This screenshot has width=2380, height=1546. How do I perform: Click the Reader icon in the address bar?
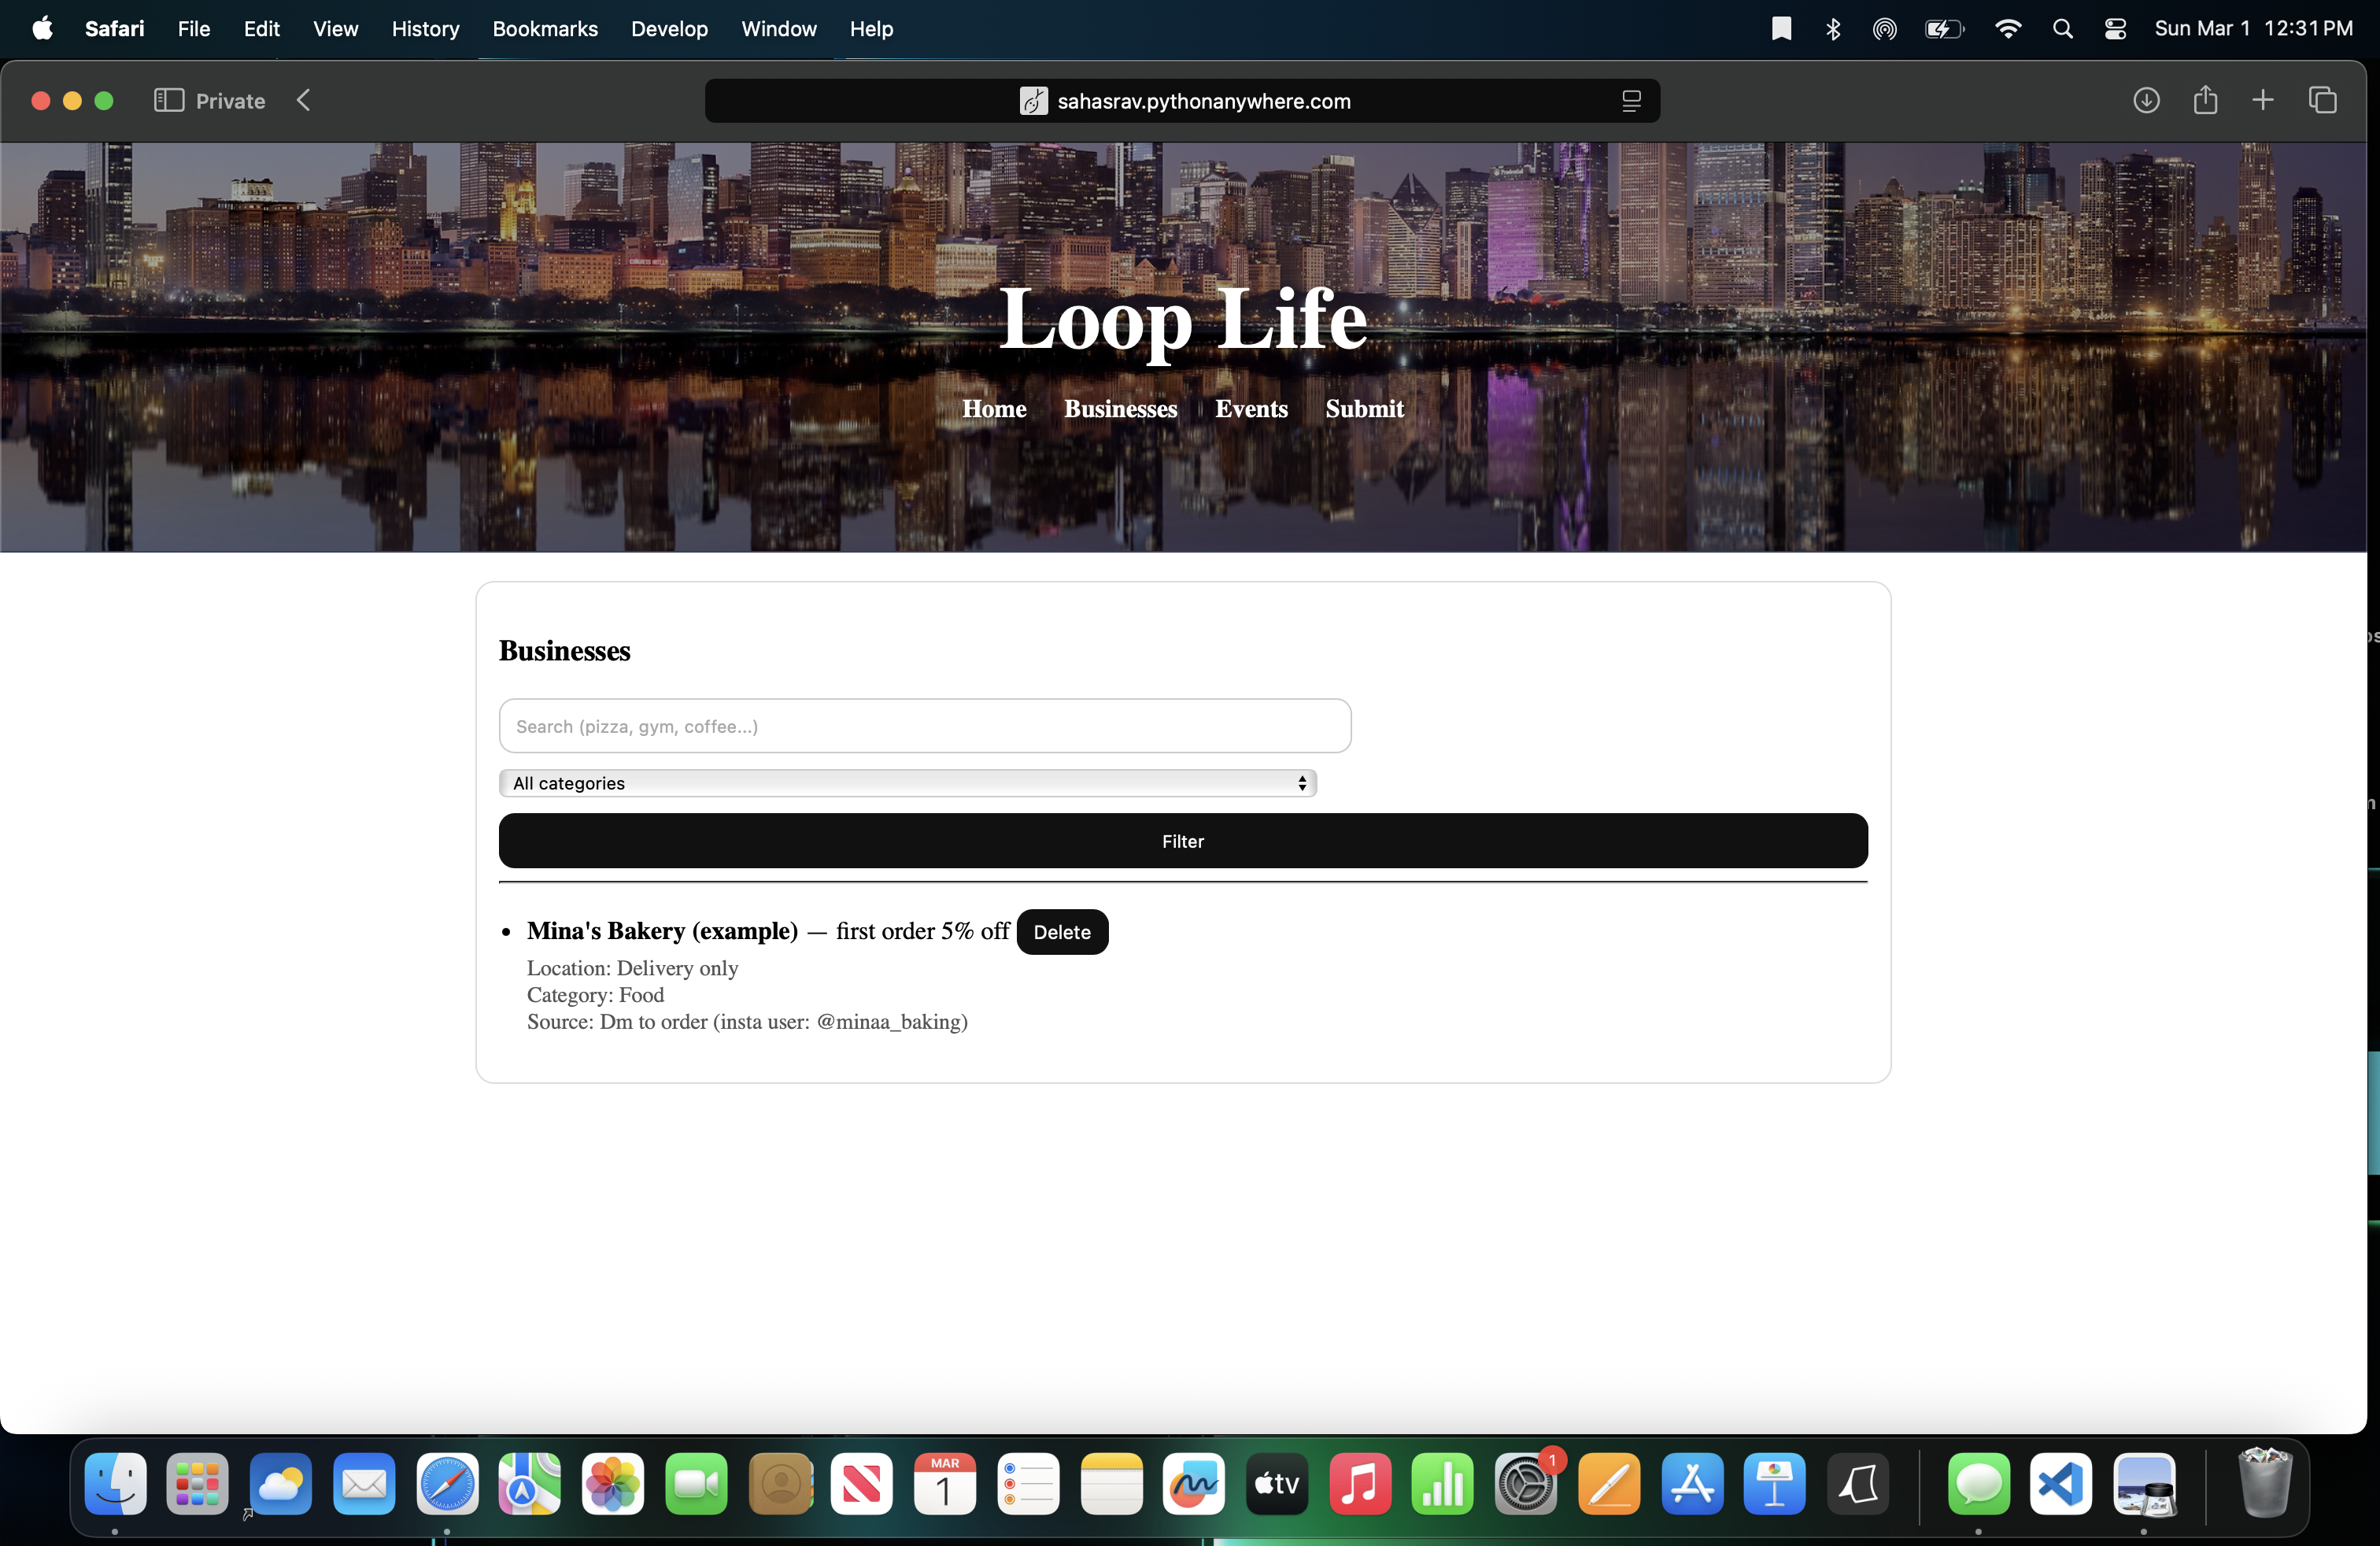pos(1631,101)
